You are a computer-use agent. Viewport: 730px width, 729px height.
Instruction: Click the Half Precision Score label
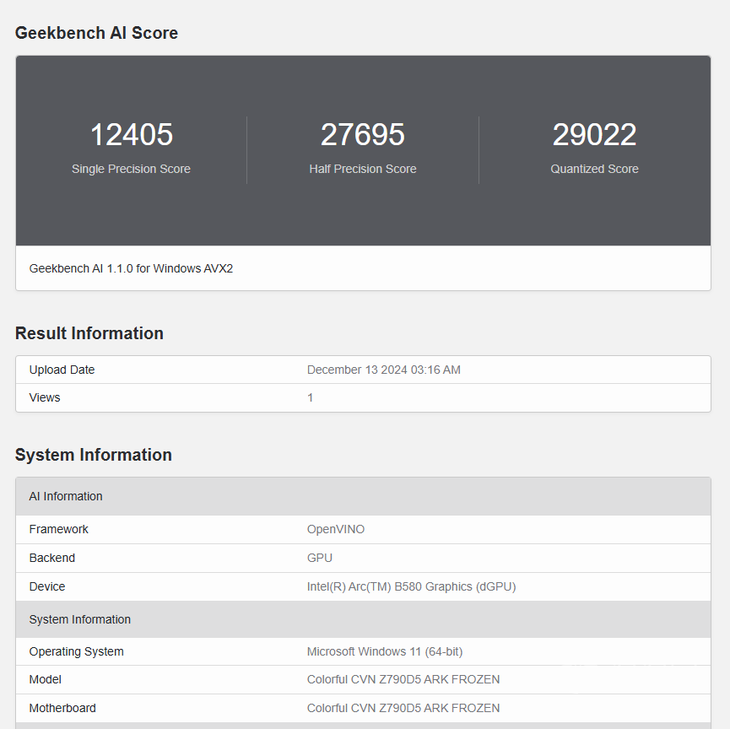tap(362, 169)
